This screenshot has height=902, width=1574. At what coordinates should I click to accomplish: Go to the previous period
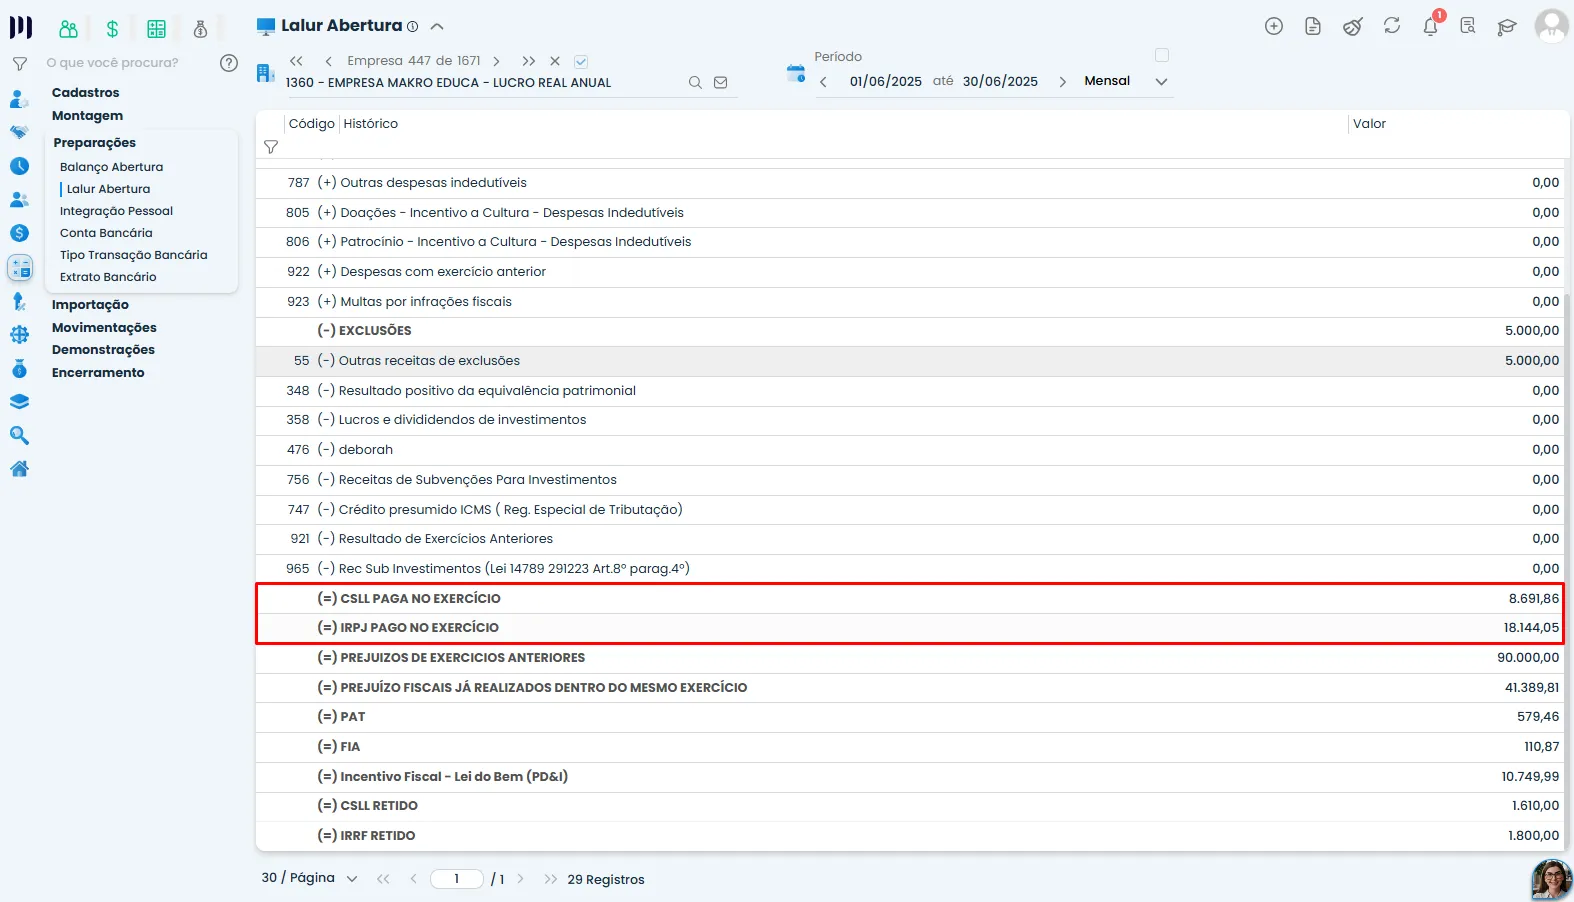click(x=823, y=82)
